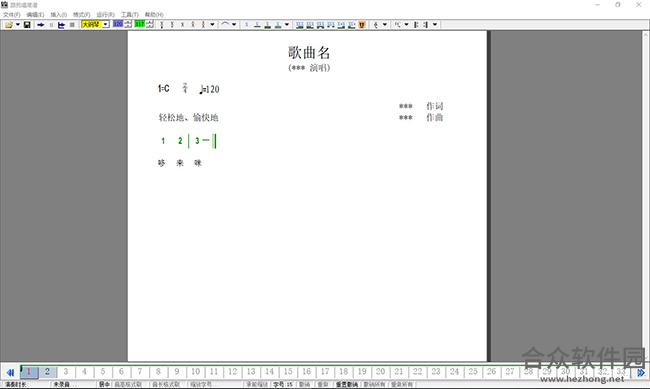
Task: Select the fourth note icon with top dot
Action: point(193,25)
